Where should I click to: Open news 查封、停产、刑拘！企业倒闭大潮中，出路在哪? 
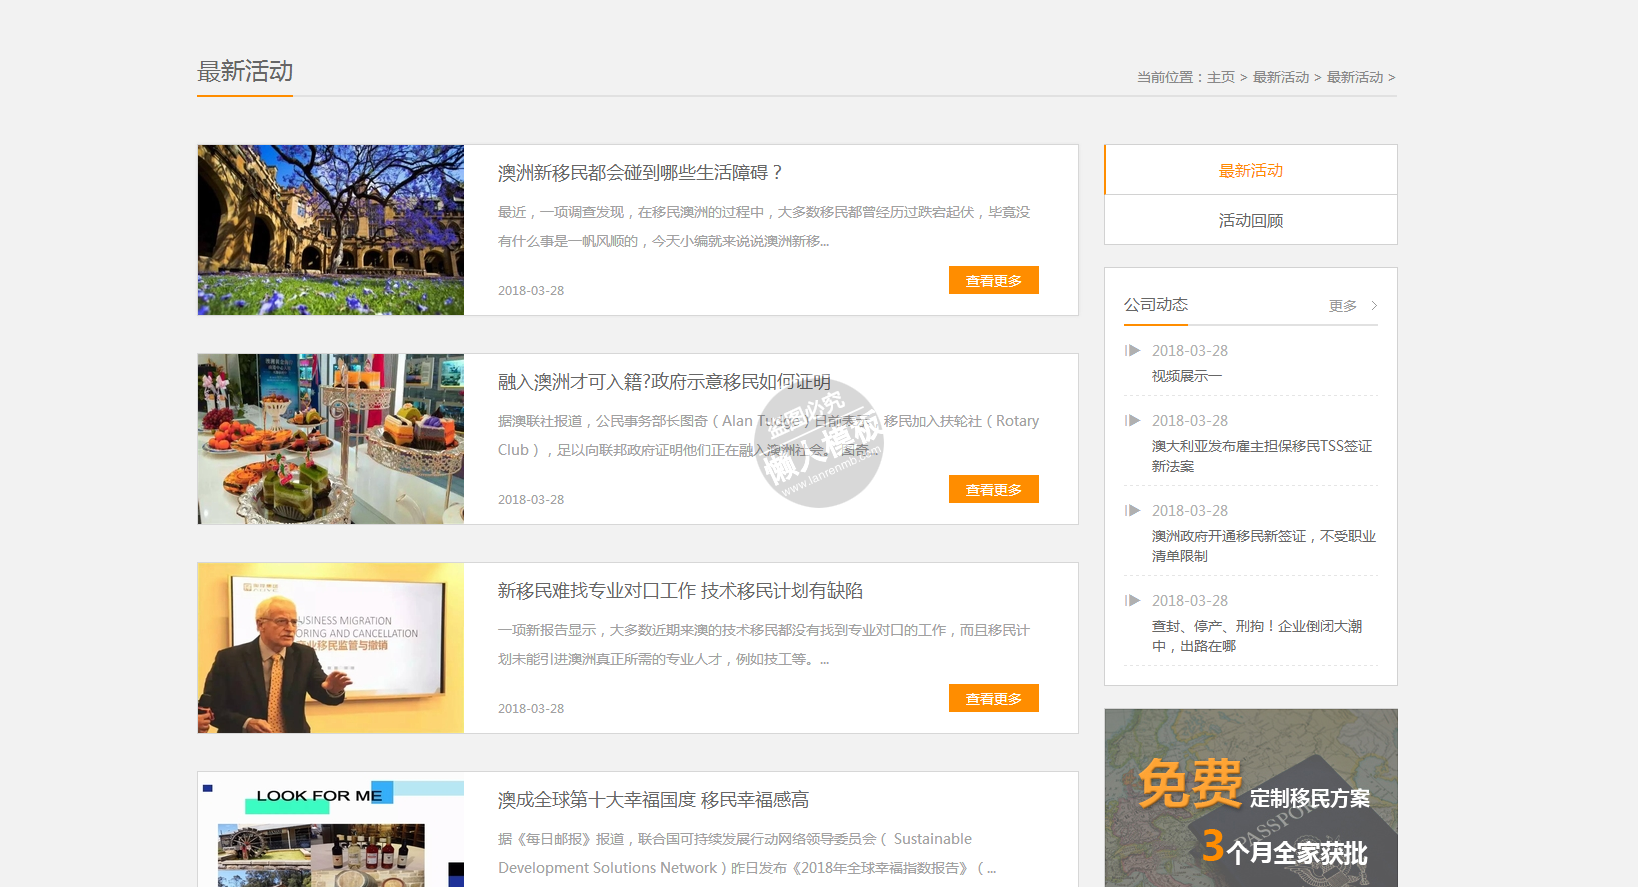(1257, 636)
